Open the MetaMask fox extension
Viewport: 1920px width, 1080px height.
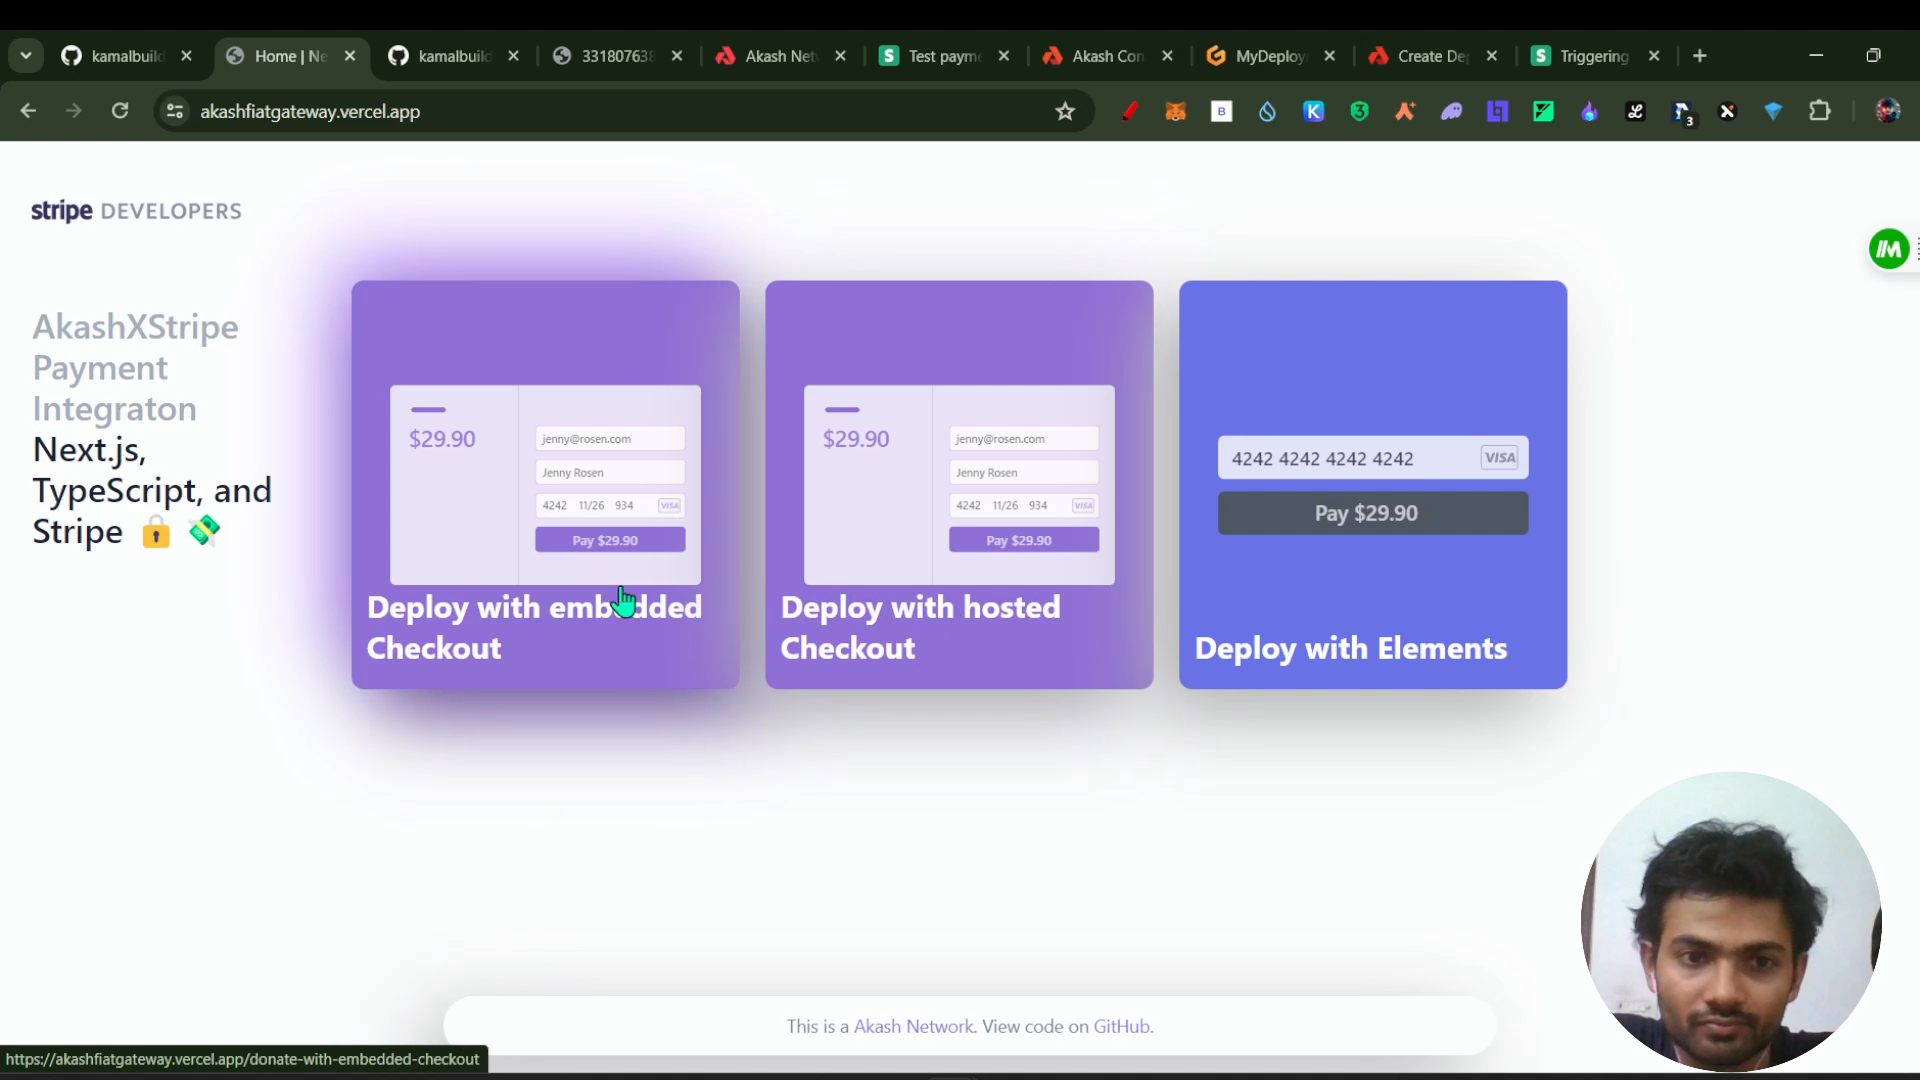pyautogui.click(x=1176, y=111)
